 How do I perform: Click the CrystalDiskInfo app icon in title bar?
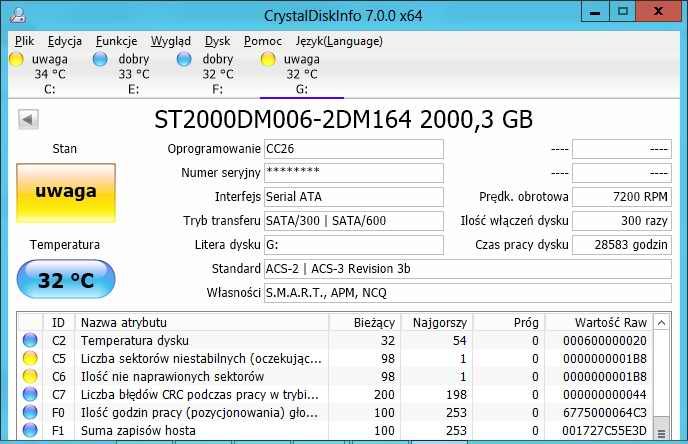coord(18,14)
